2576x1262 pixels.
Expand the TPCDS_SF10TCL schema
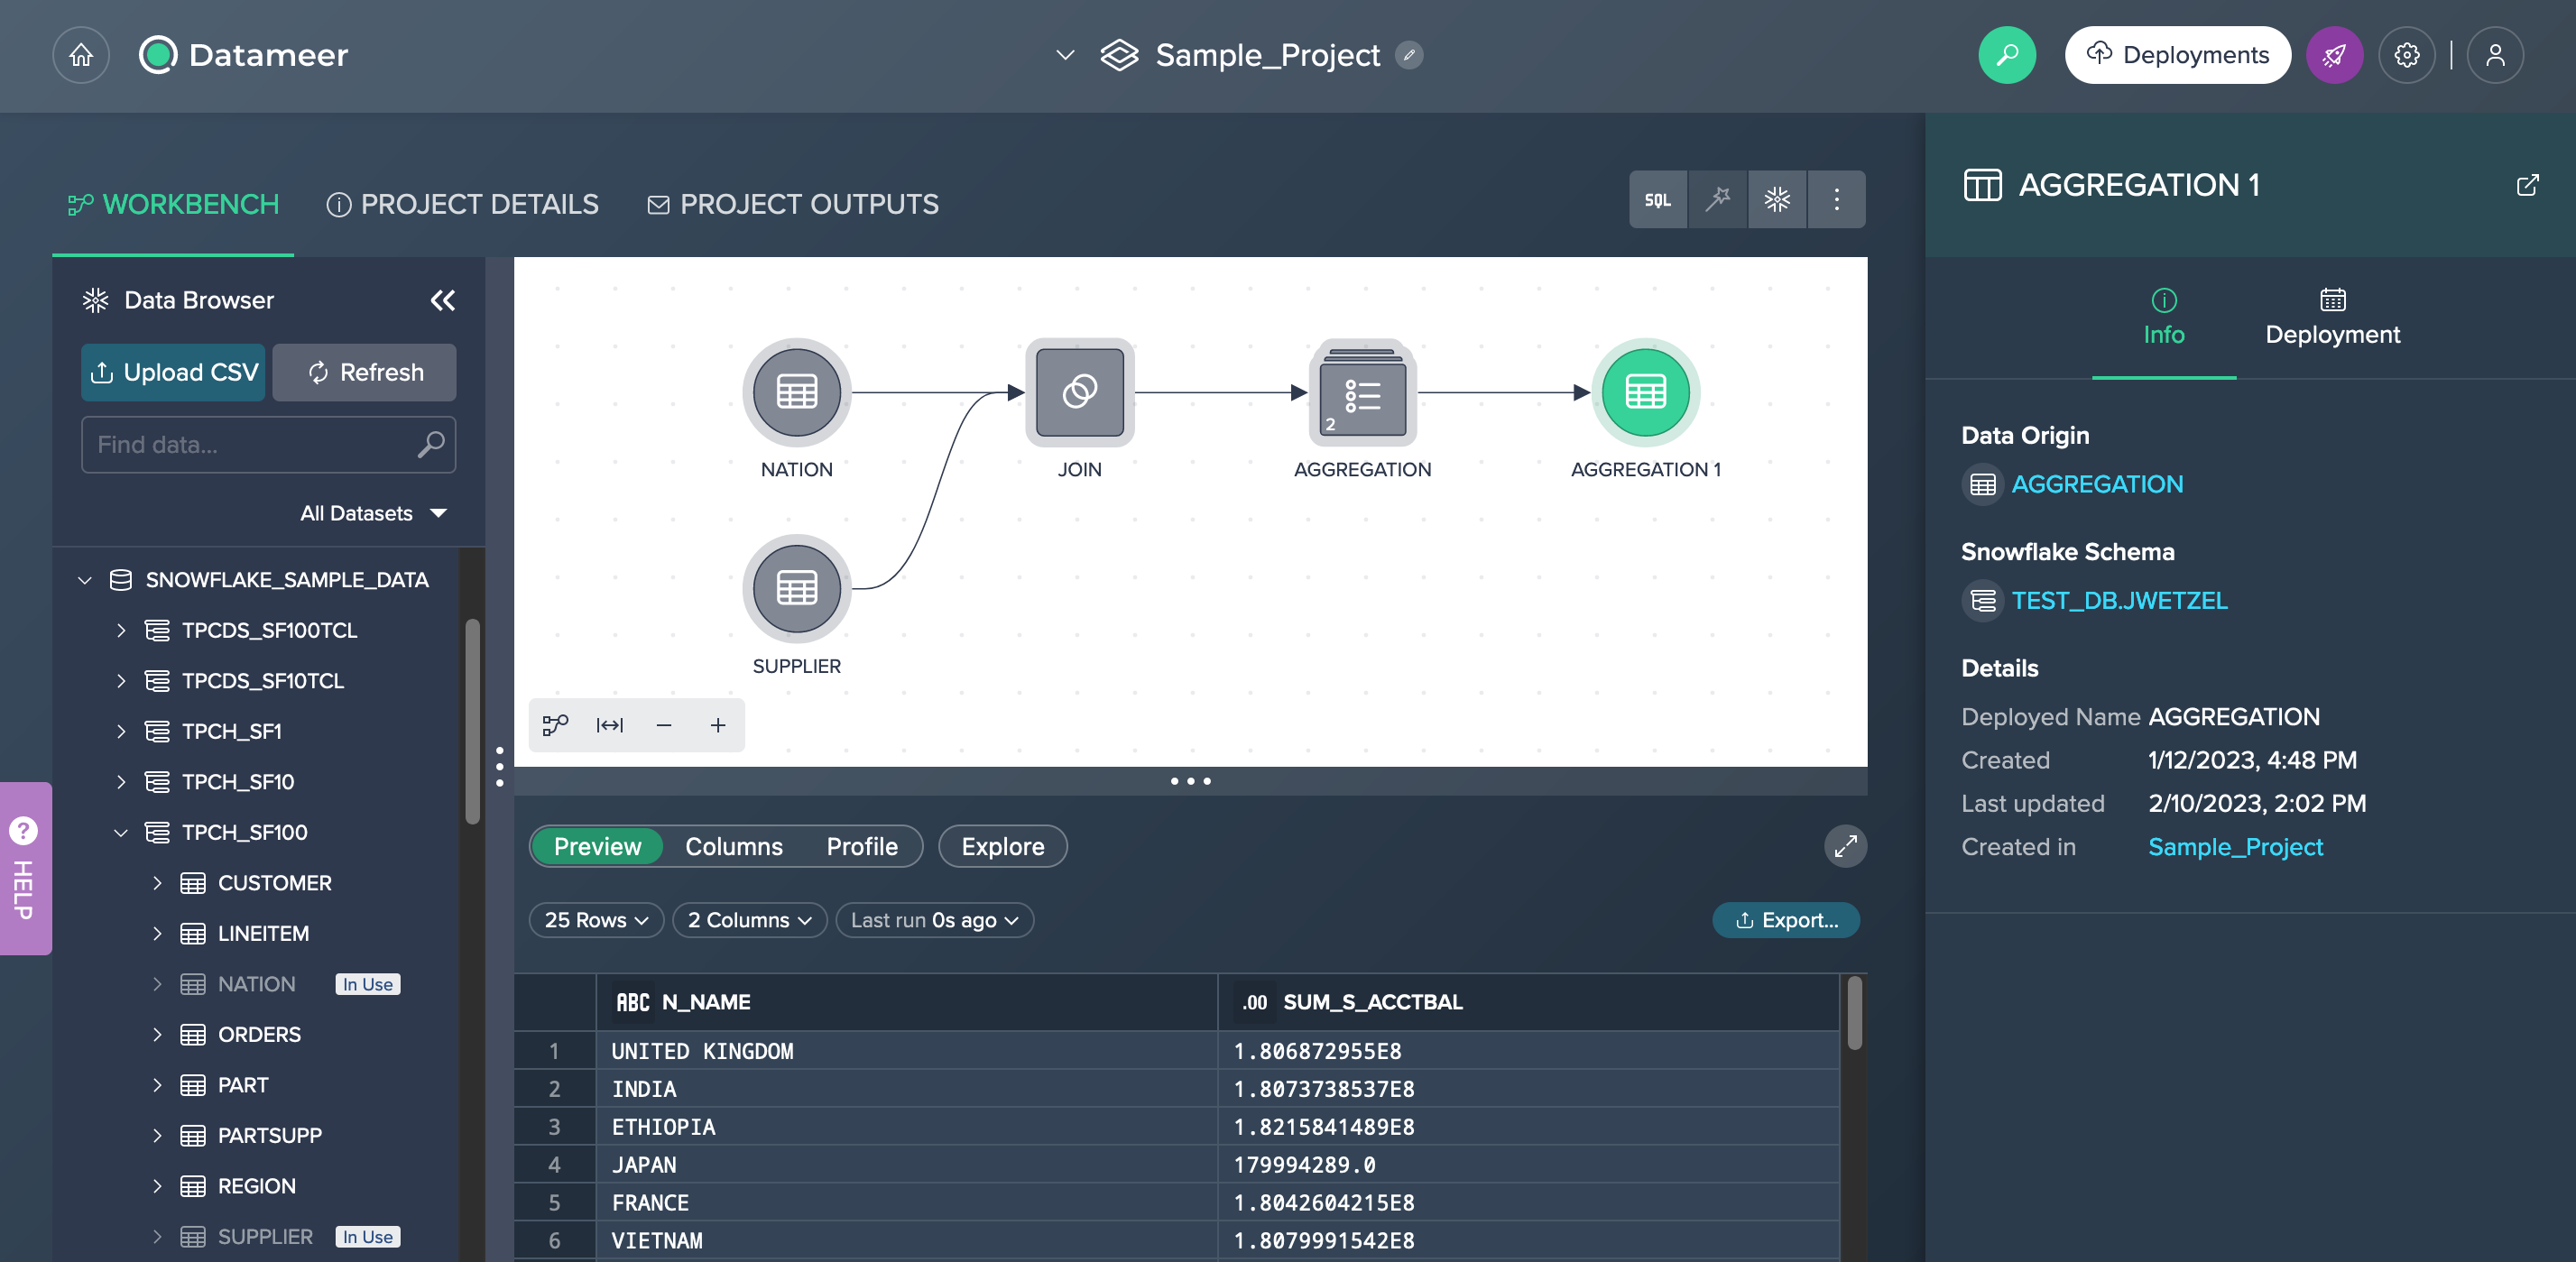point(121,681)
